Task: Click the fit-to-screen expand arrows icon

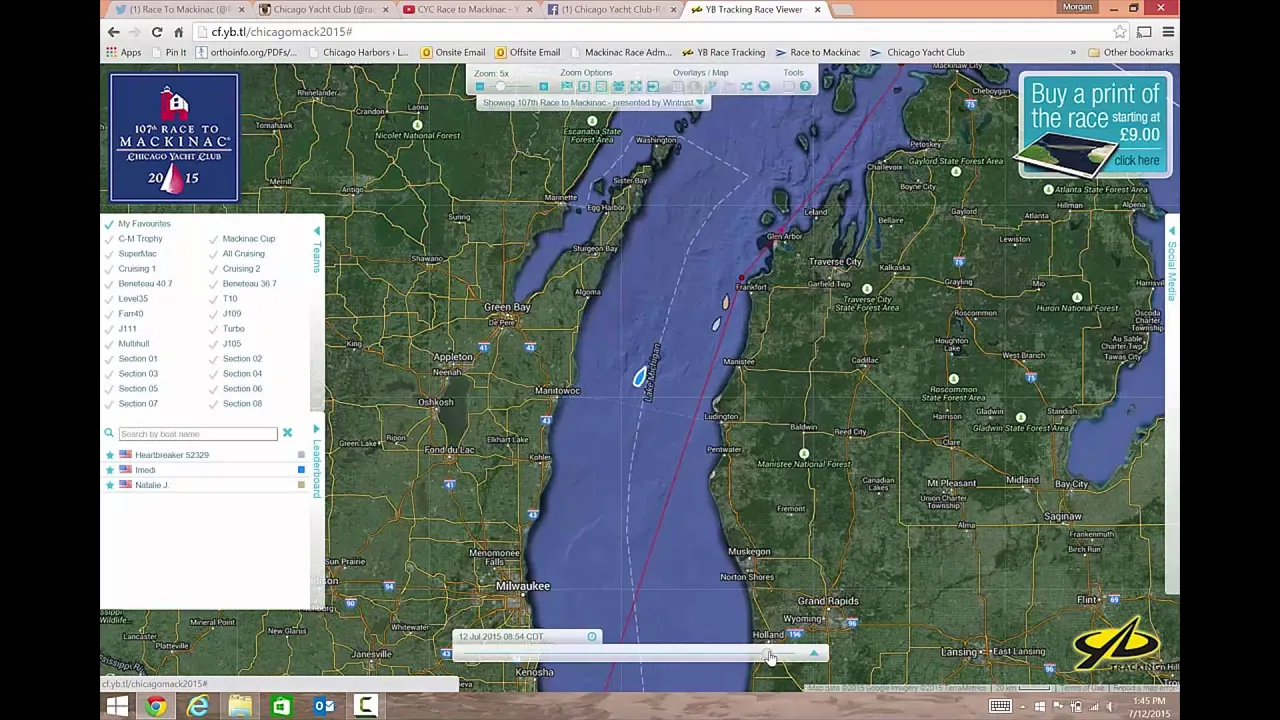Action: click(x=635, y=87)
